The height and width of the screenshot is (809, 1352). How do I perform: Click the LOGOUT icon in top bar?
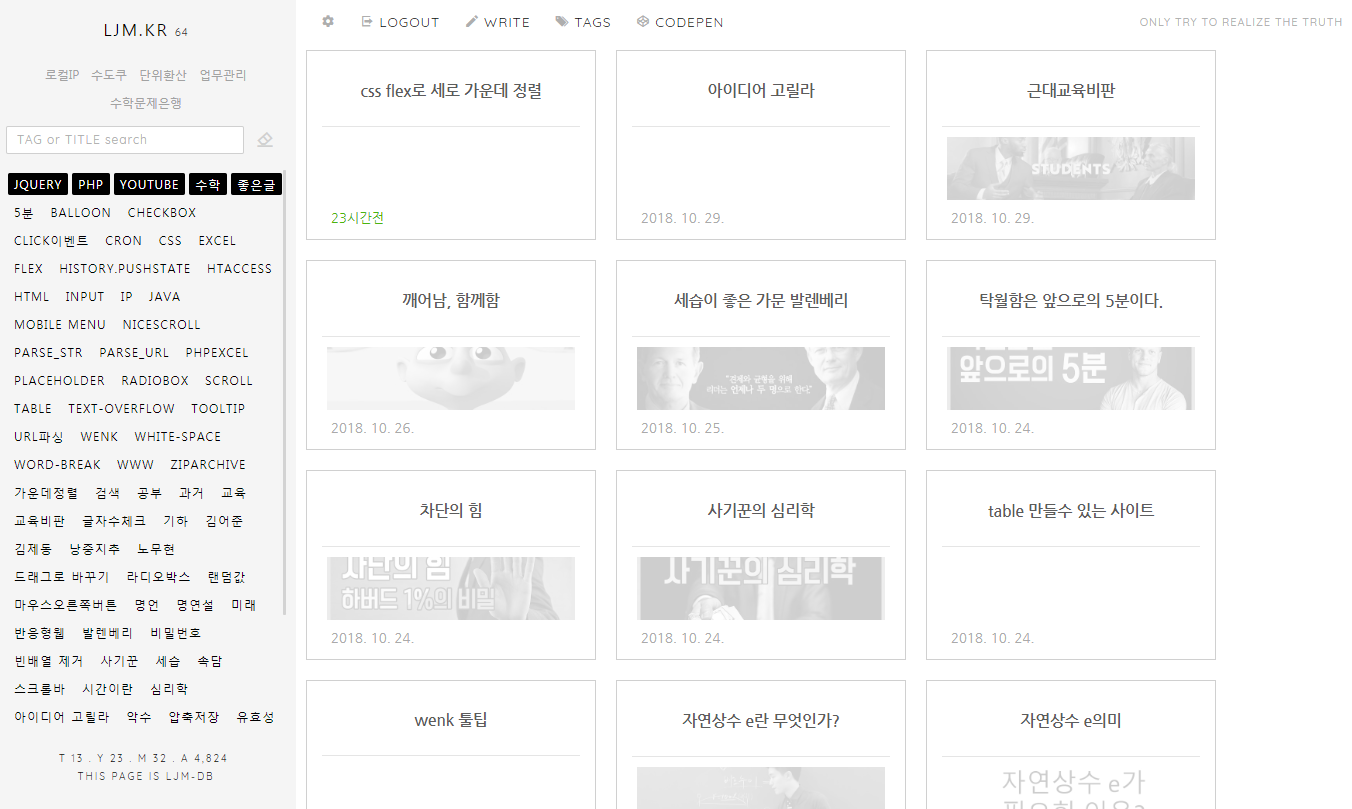(x=367, y=21)
